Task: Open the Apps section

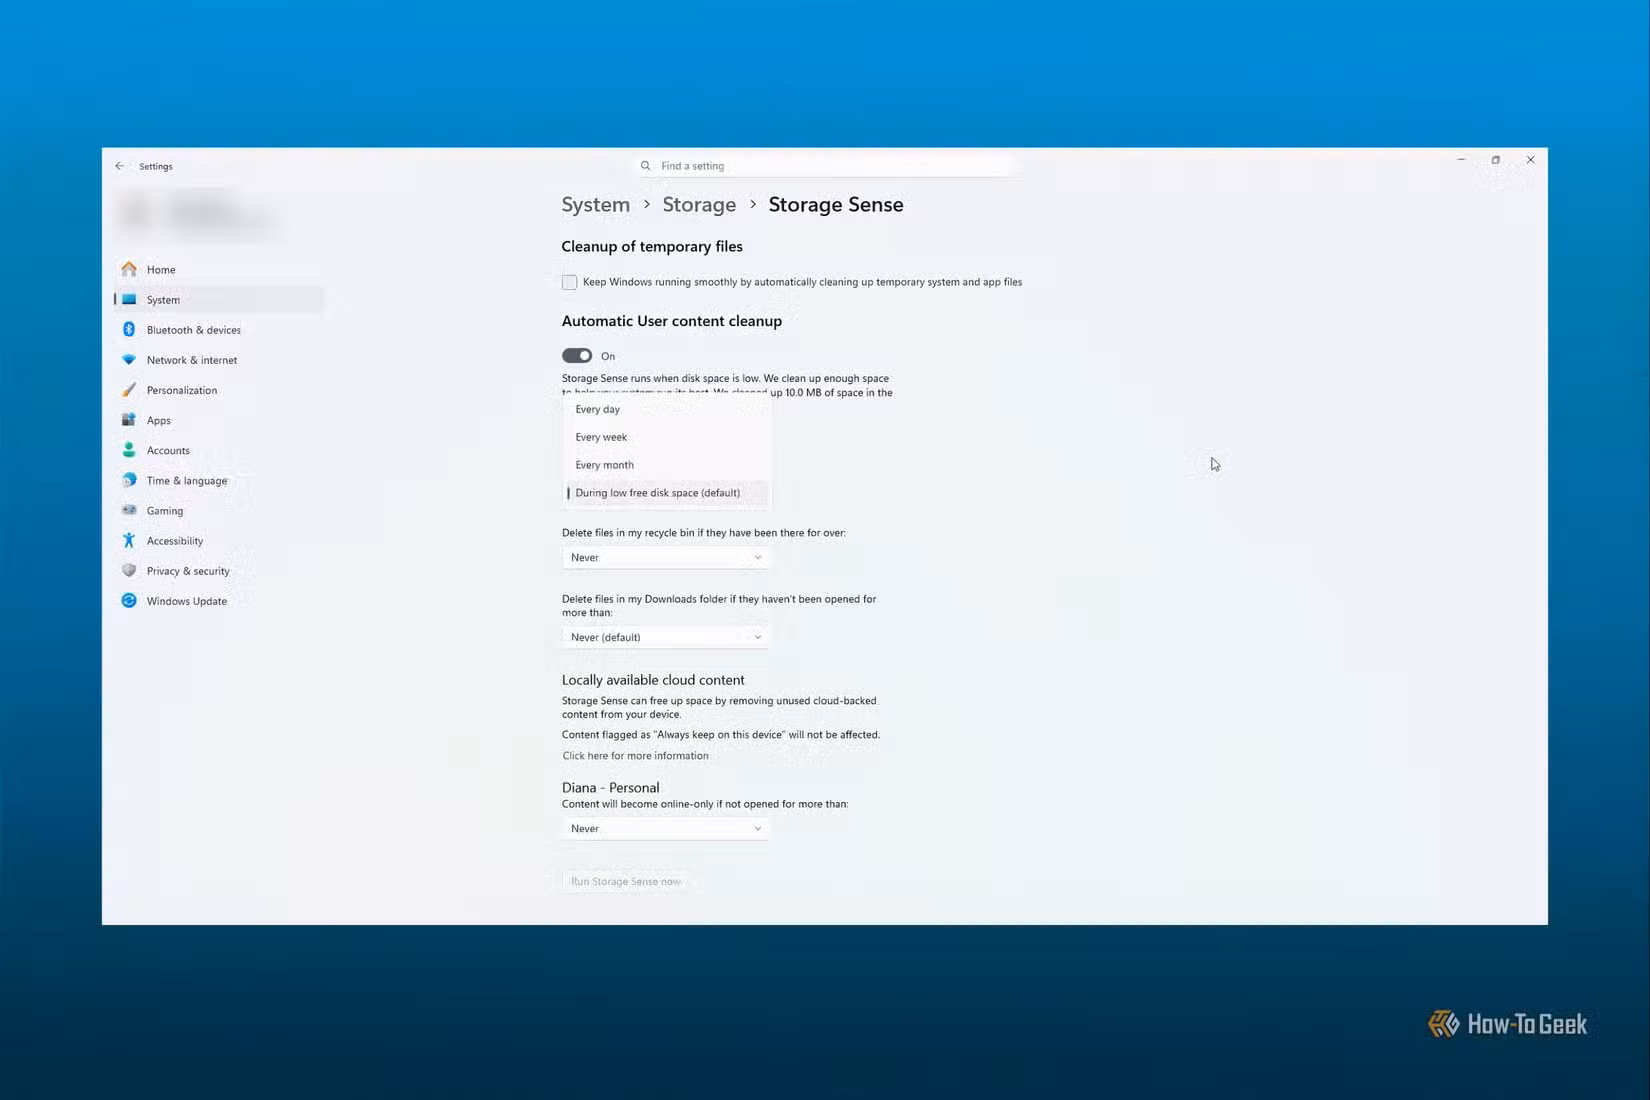Action: click(219, 420)
